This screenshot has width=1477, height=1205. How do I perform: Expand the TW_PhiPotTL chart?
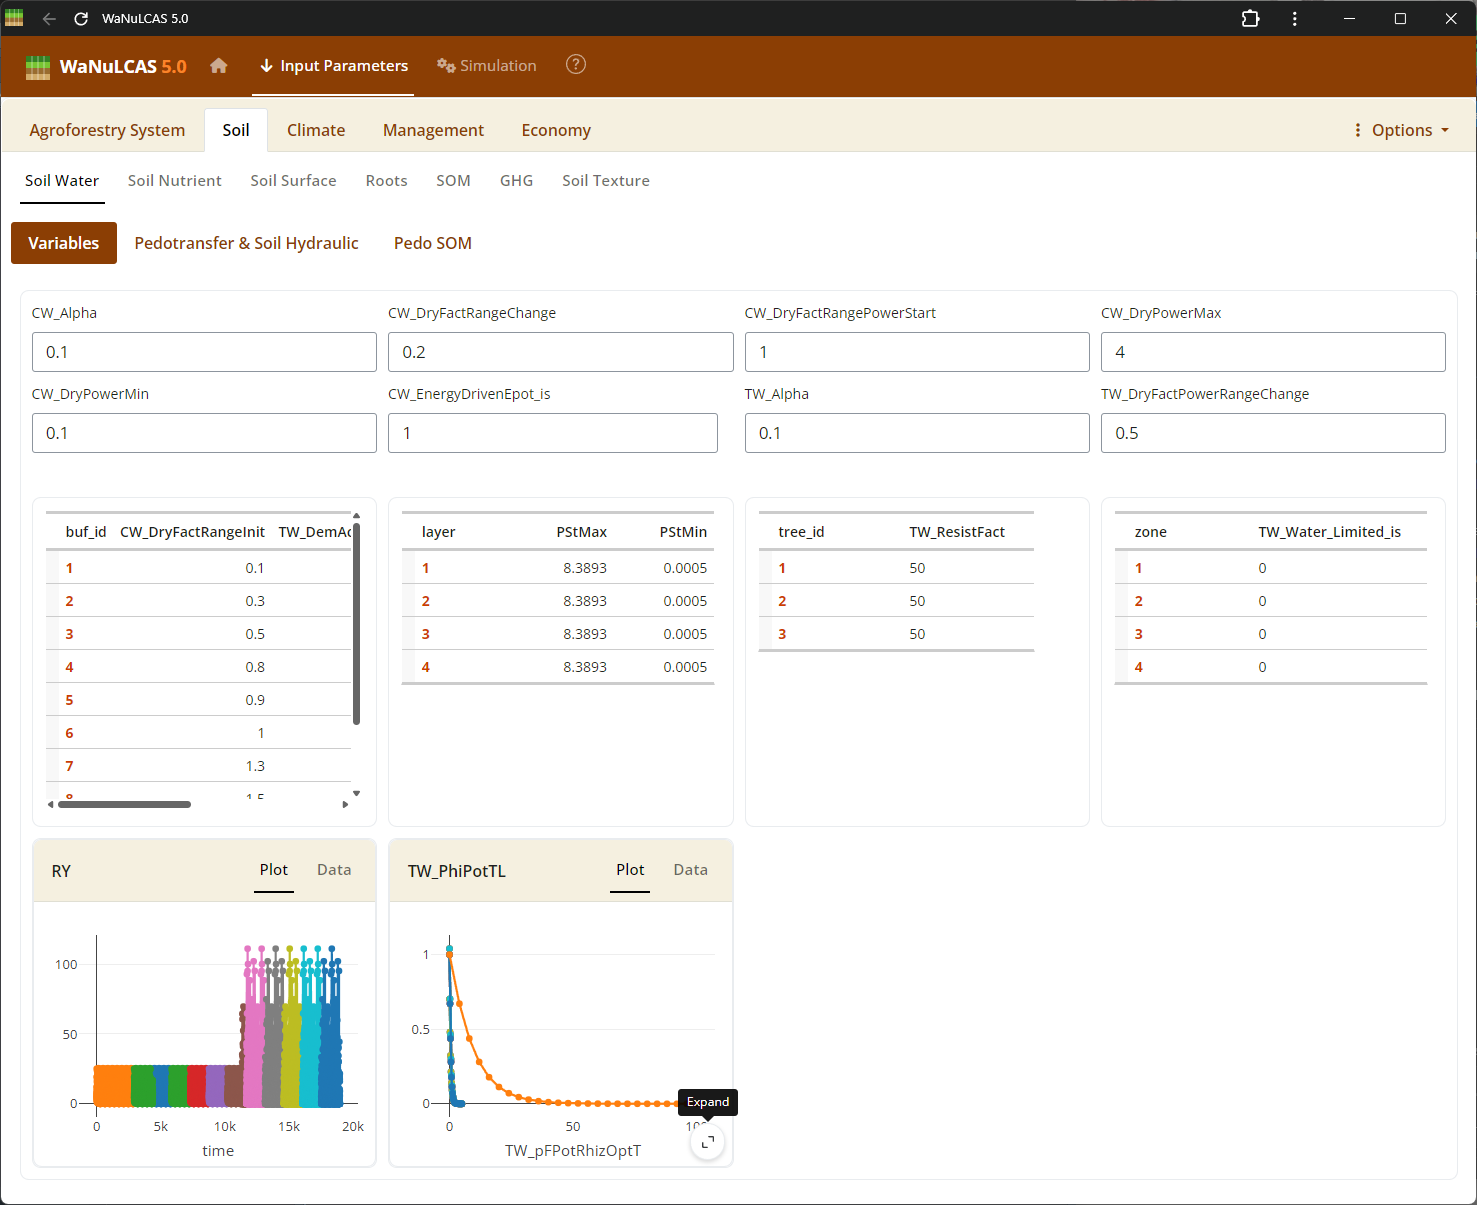pos(707,1141)
